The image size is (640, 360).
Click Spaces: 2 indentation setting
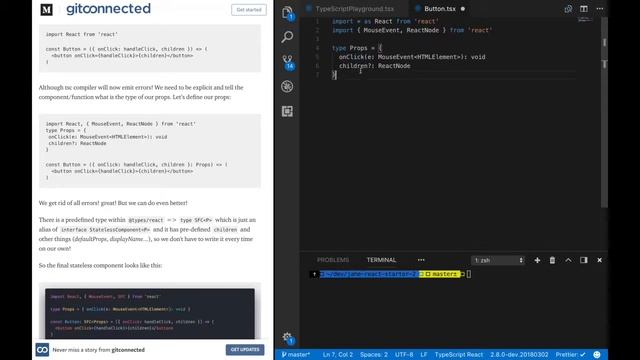tap(374, 354)
